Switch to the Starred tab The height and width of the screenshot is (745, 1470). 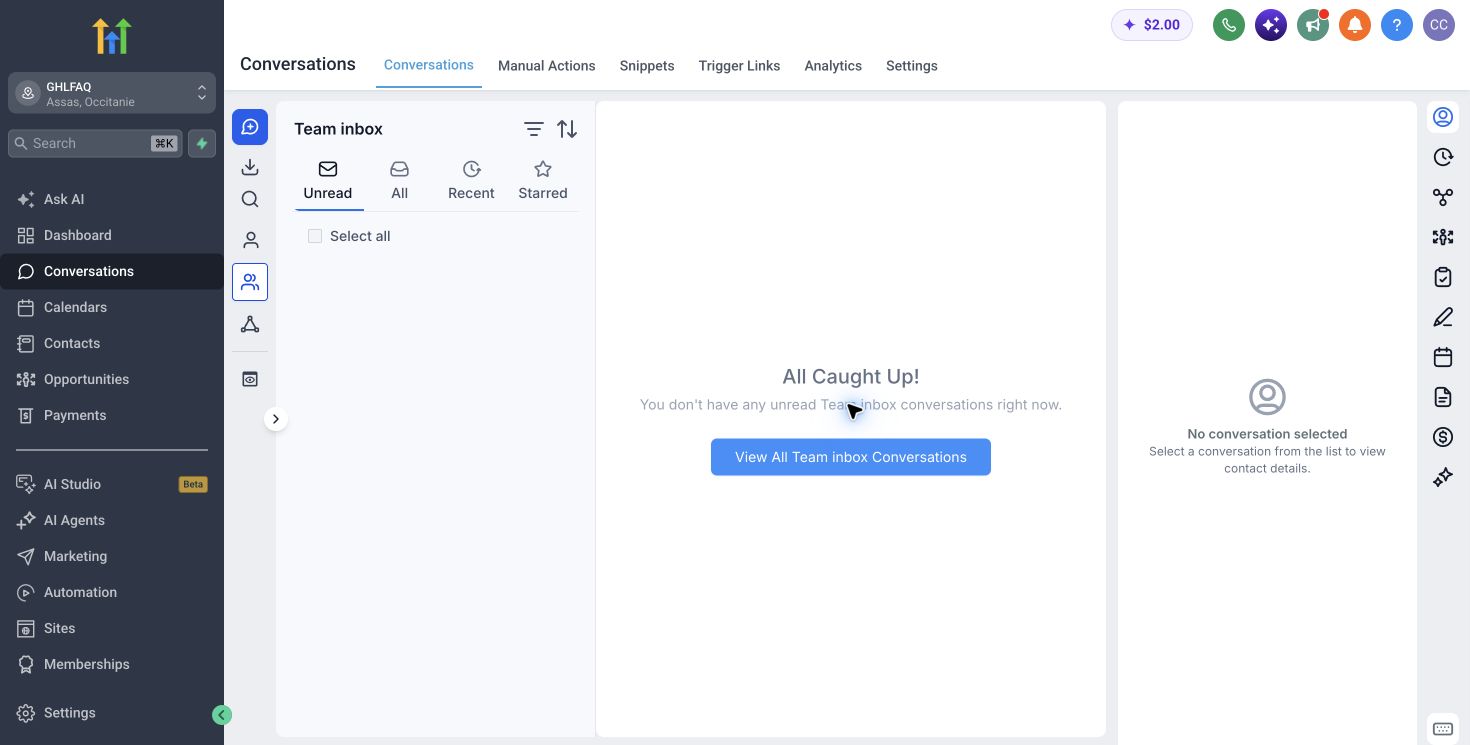[543, 181]
